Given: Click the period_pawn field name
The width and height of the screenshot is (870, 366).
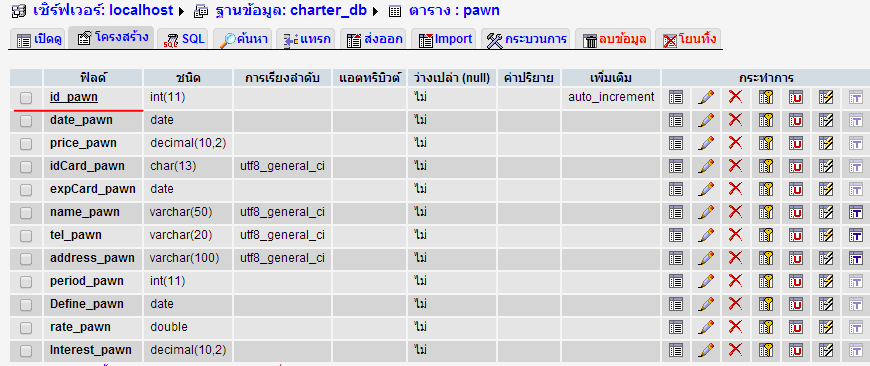Looking at the screenshot, I should point(87,281).
